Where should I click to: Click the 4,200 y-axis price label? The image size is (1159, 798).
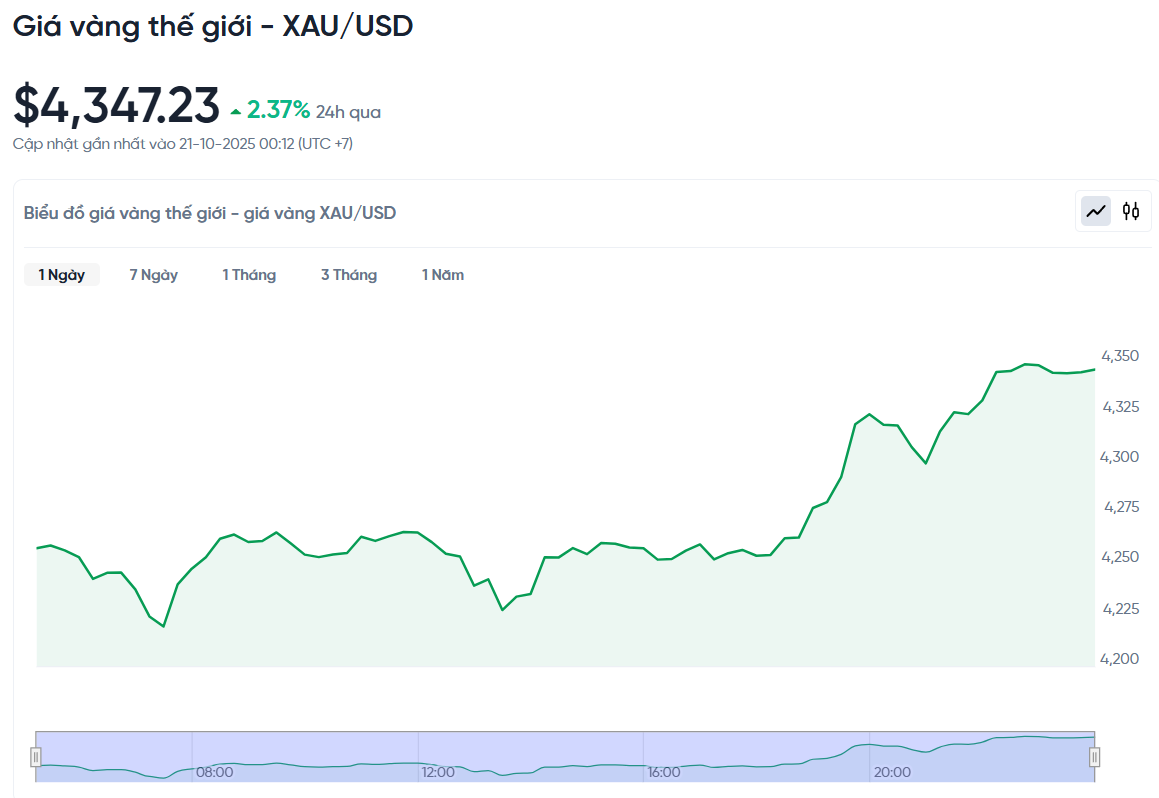point(1119,658)
